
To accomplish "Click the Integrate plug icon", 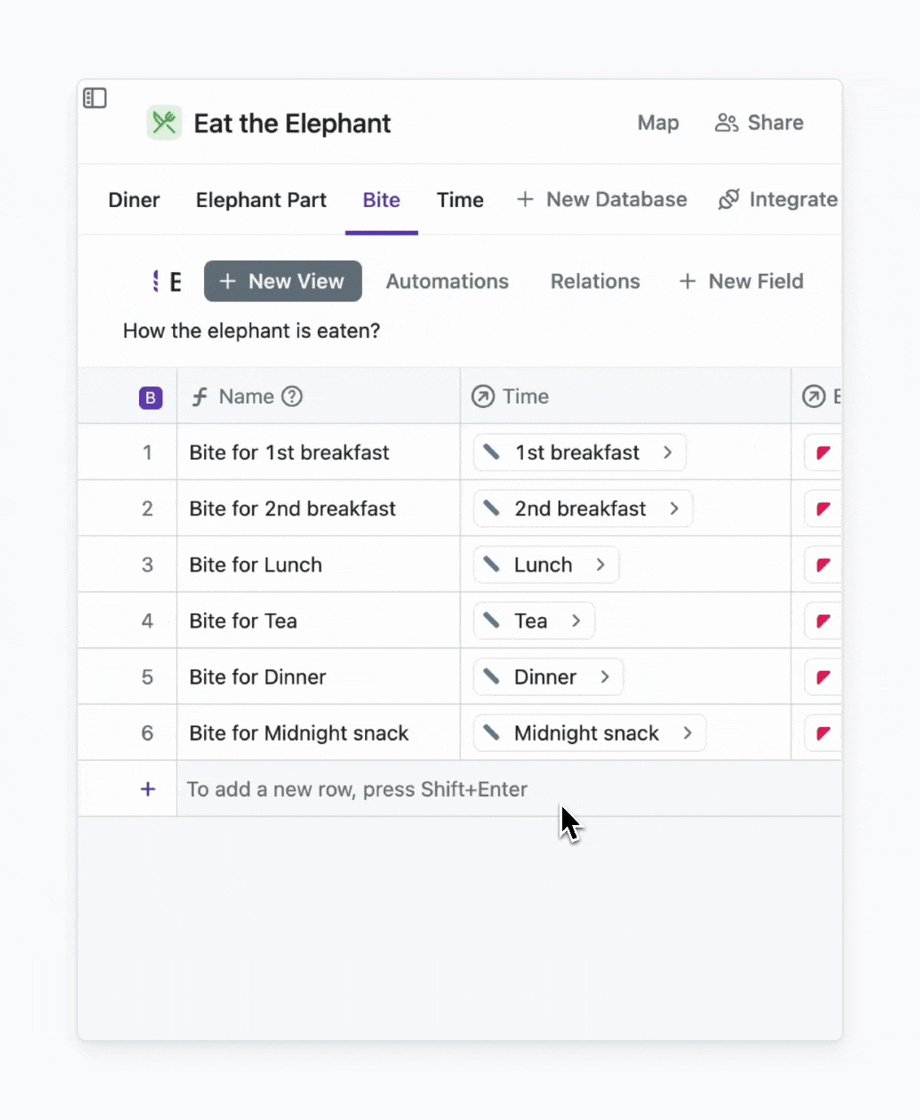I will (729, 199).
